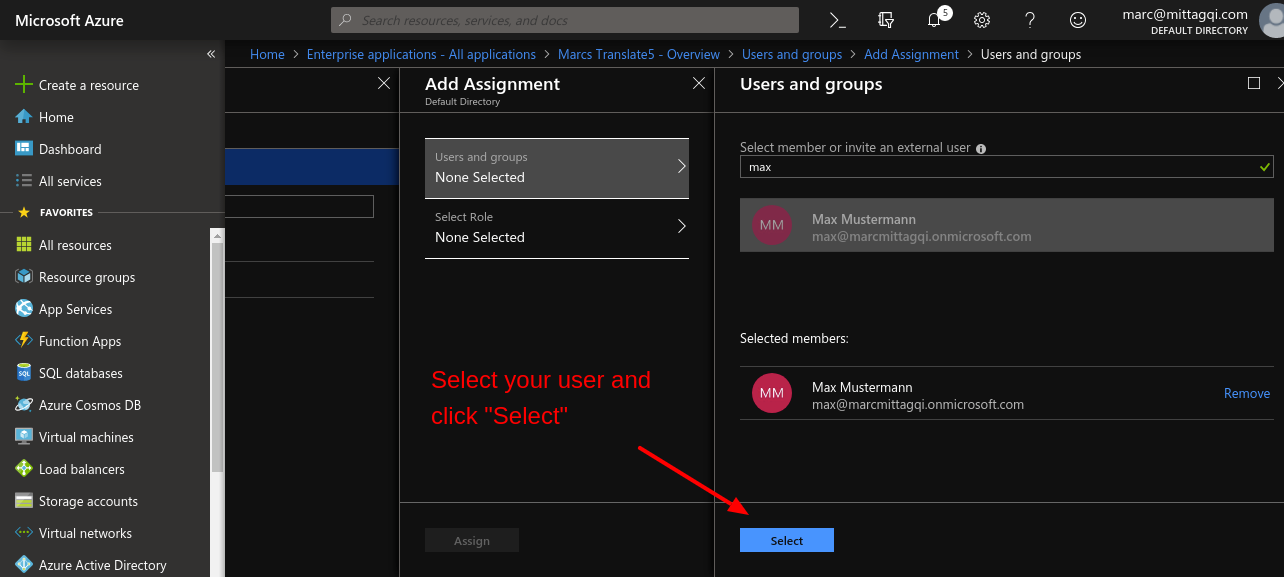Open the Select Role None Selected row
The image size is (1284, 577).
[x=557, y=228]
